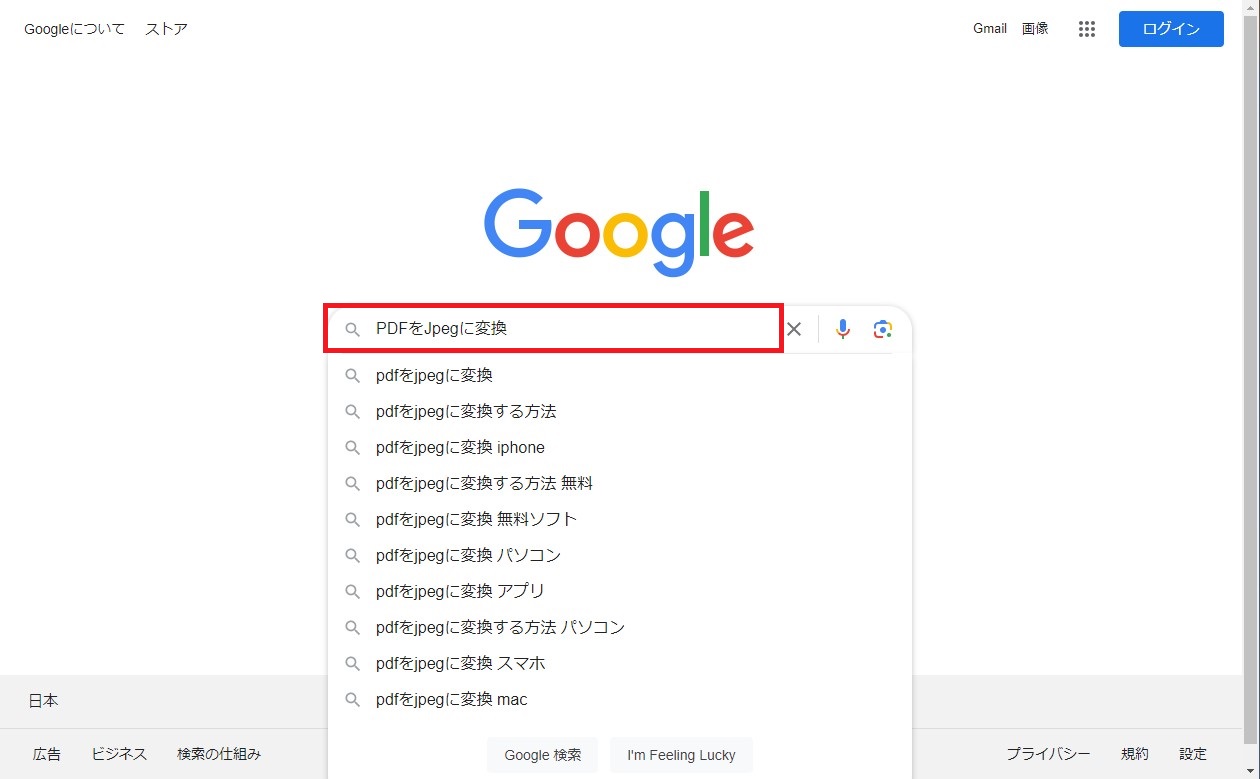1260x779 pixels.
Task: Select suggestion pdfをjpegに変換
Action: (619, 376)
